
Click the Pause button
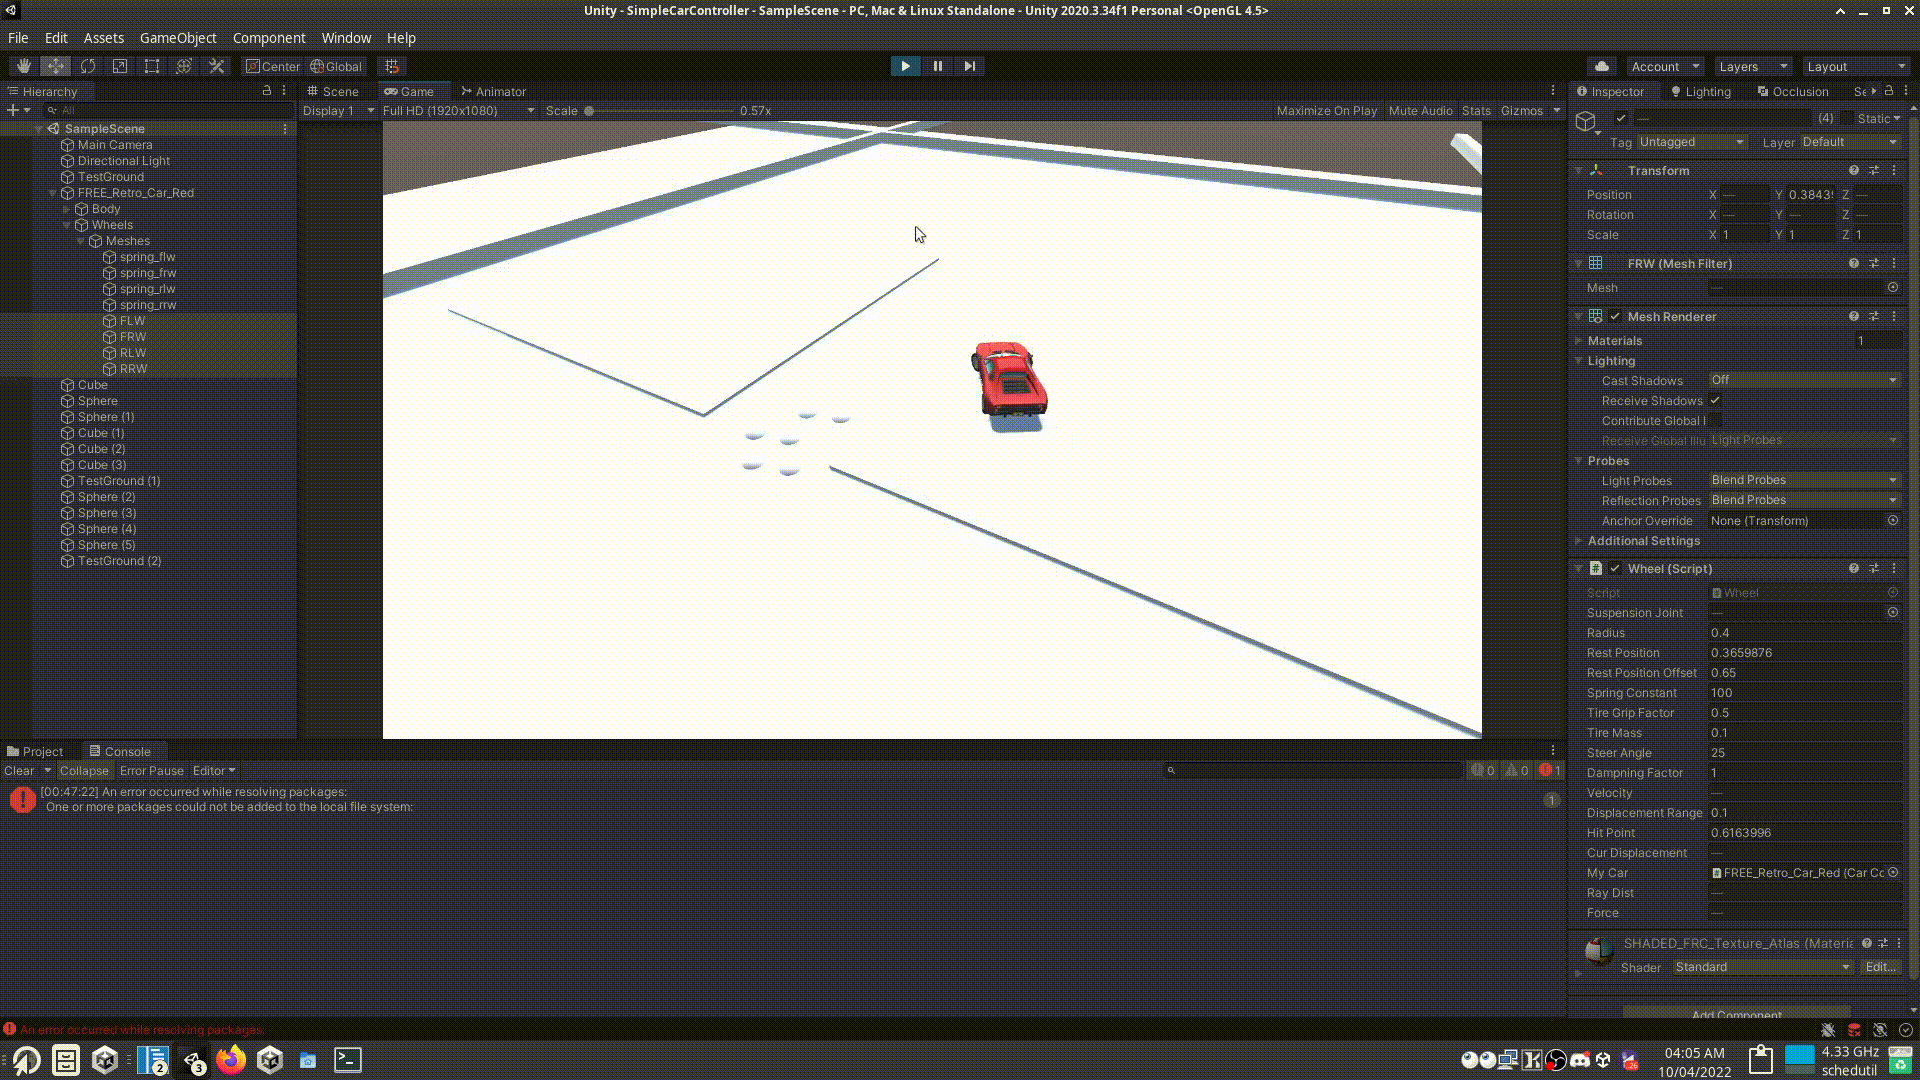click(x=937, y=66)
